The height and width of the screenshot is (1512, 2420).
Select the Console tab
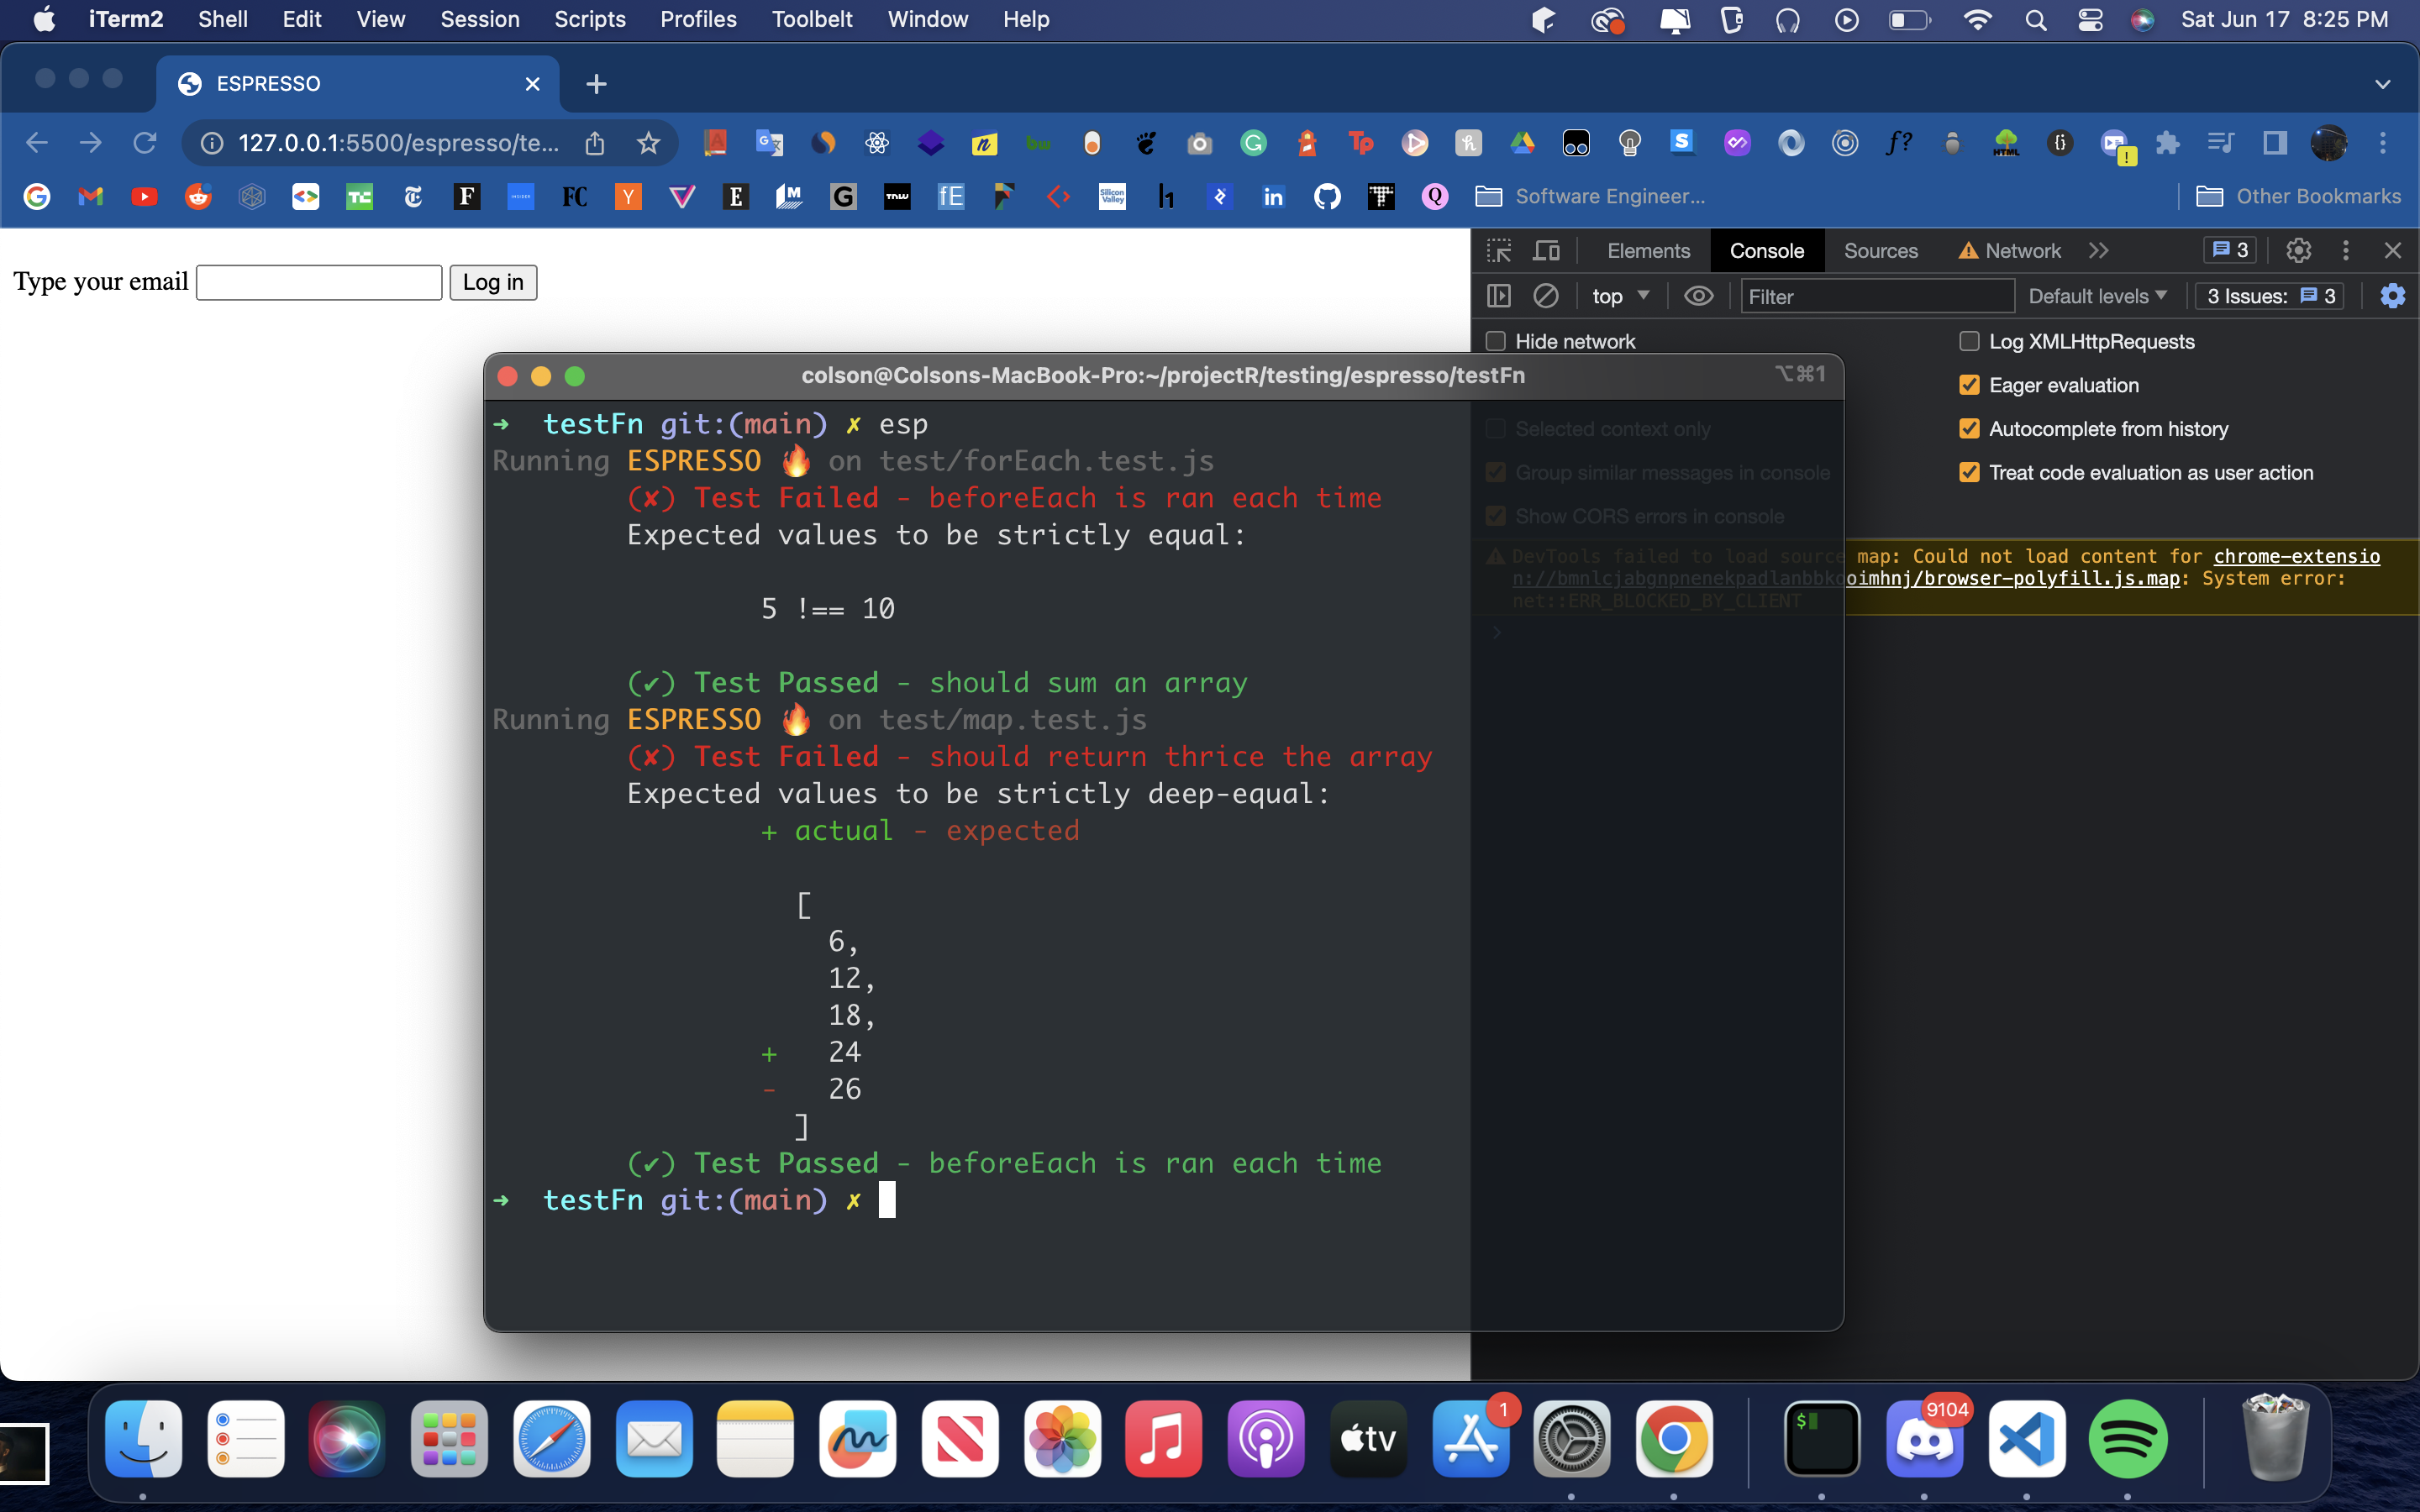[1766, 251]
